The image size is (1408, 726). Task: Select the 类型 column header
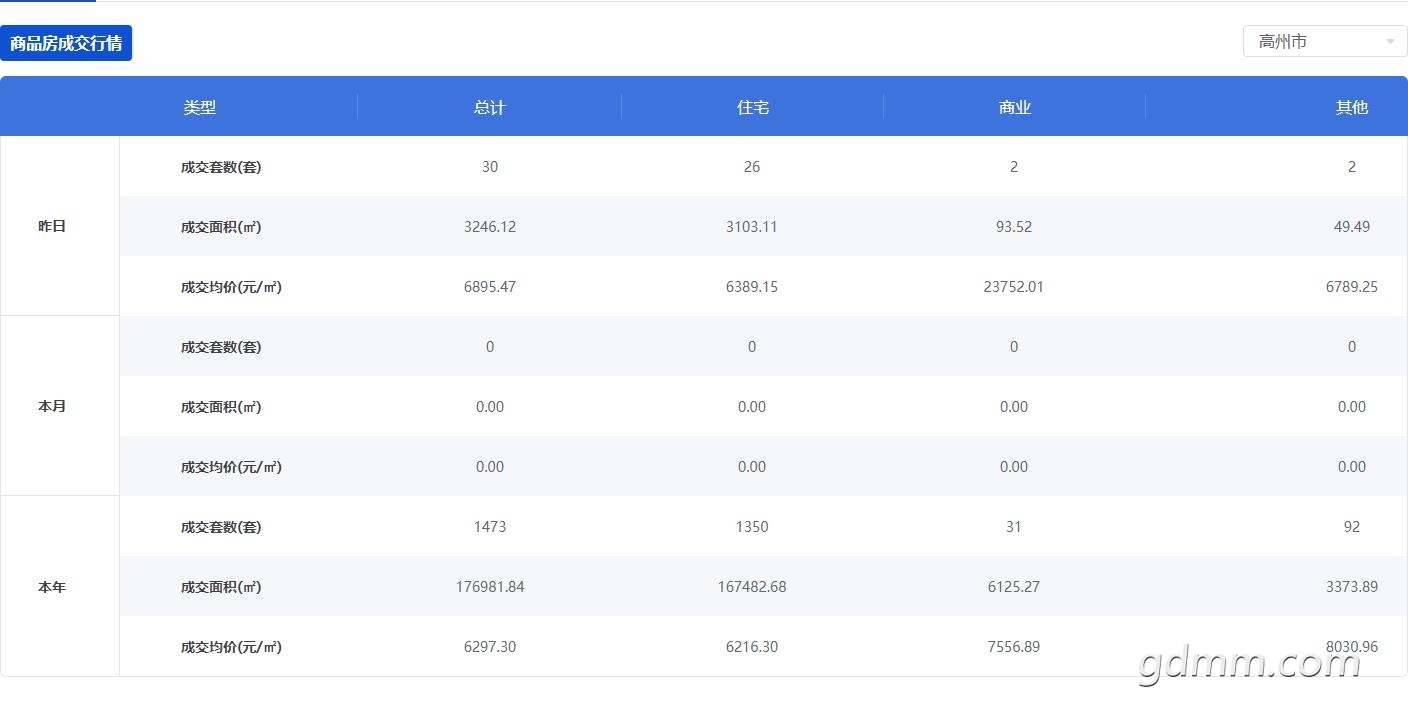tap(199, 107)
